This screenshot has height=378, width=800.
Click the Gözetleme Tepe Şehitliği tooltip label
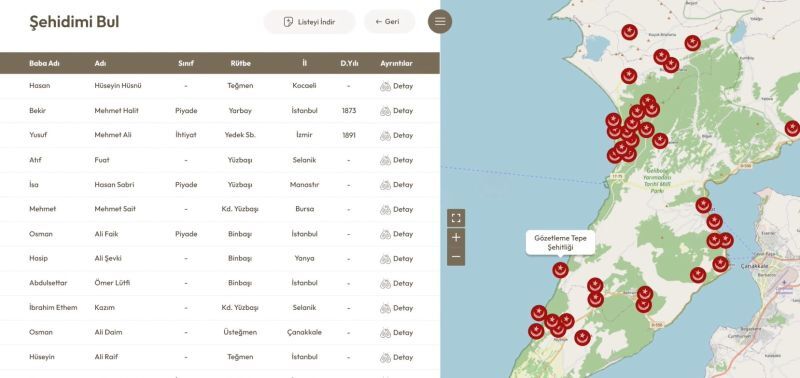[x=560, y=242]
